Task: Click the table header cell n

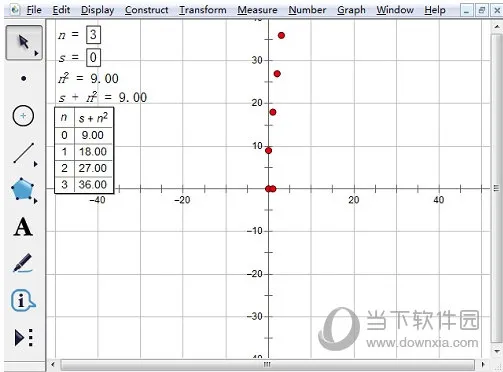Action: (64, 118)
